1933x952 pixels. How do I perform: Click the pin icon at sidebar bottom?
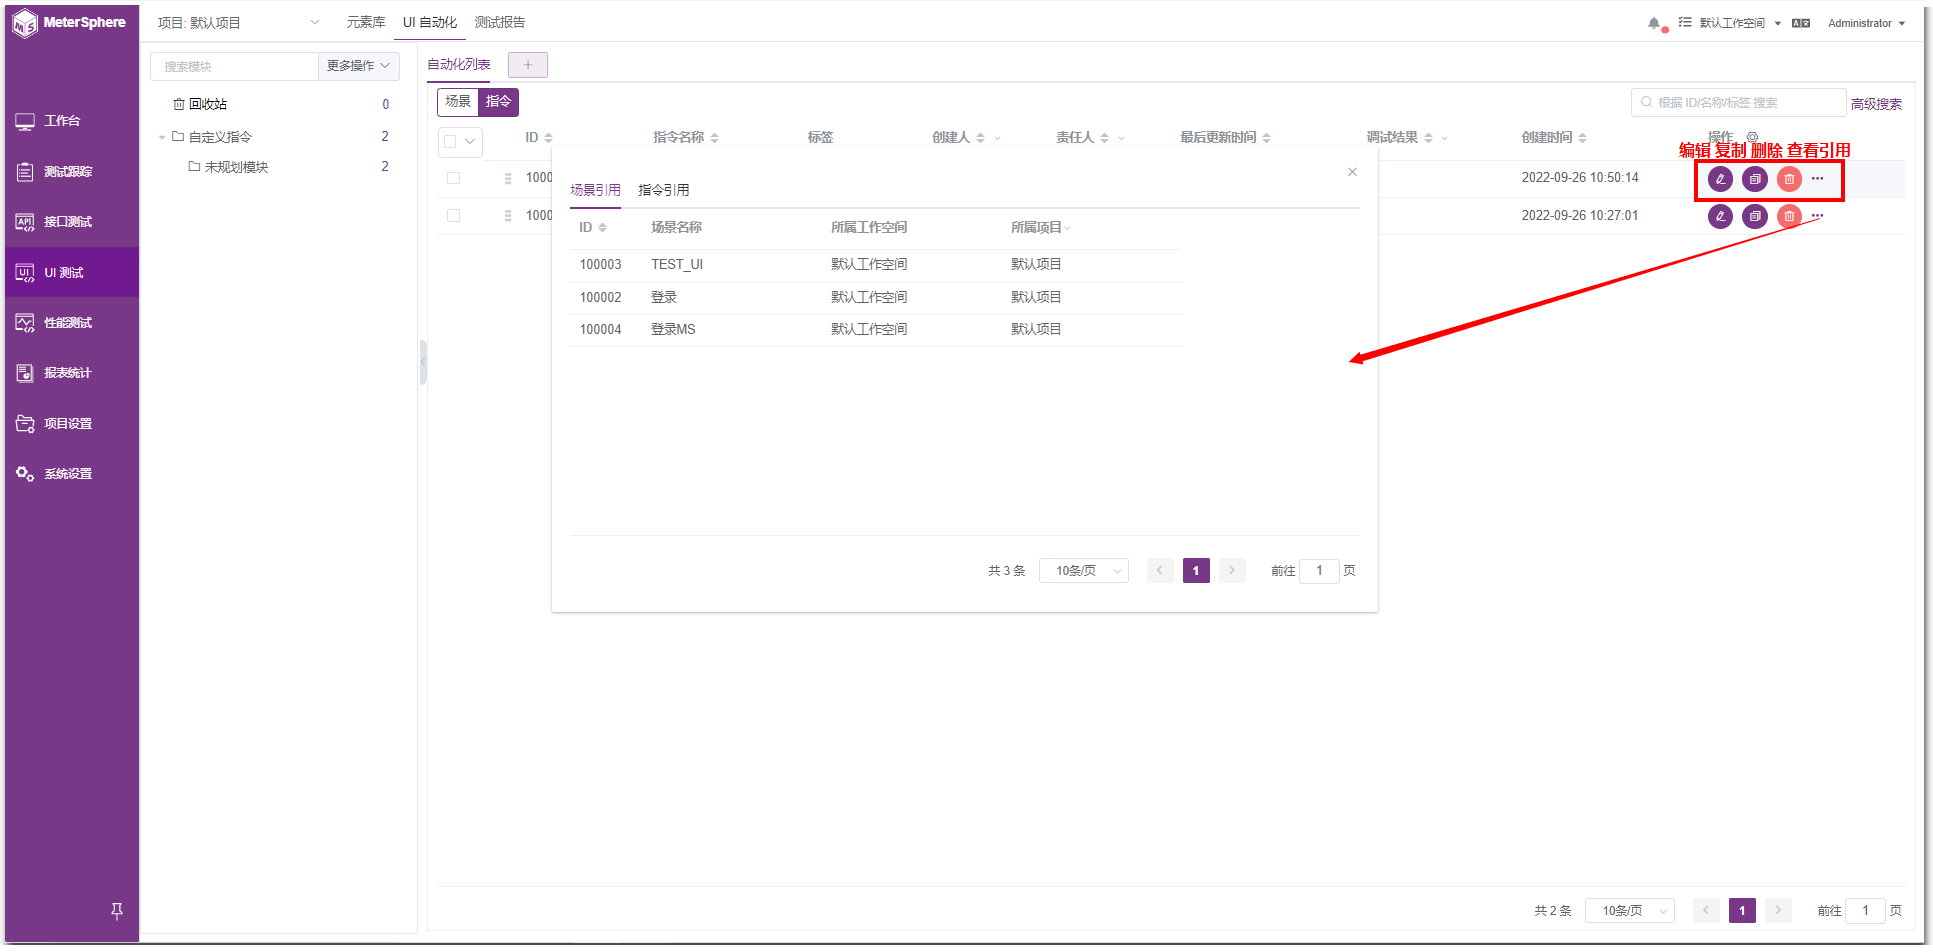(x=117, y=911)
